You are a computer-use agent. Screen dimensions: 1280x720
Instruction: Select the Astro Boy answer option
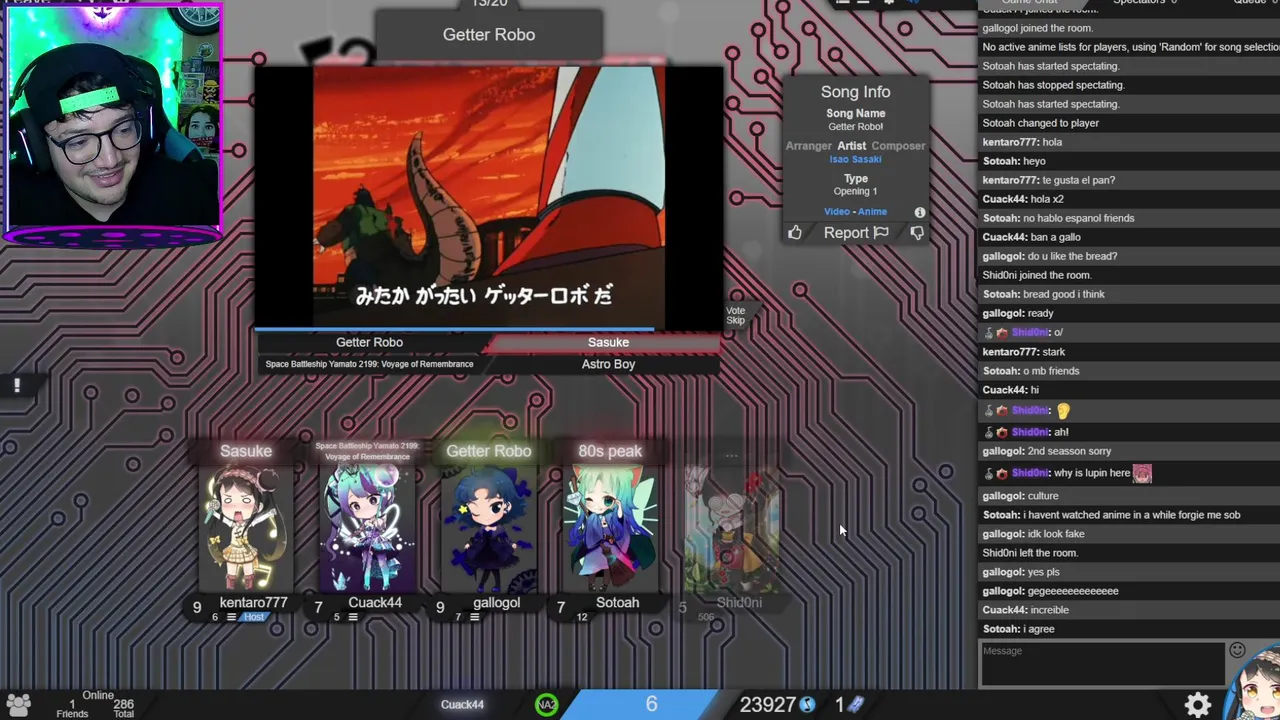608,364
